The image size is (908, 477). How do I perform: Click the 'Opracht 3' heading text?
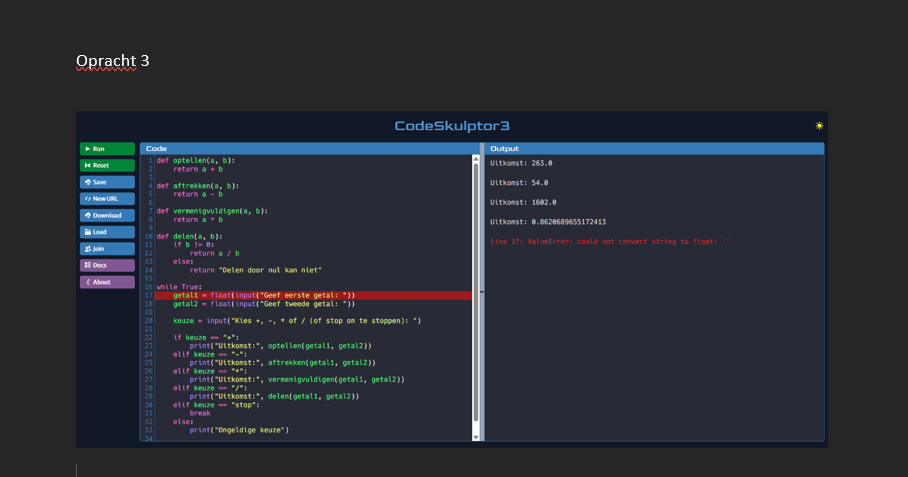coord(112,61)
